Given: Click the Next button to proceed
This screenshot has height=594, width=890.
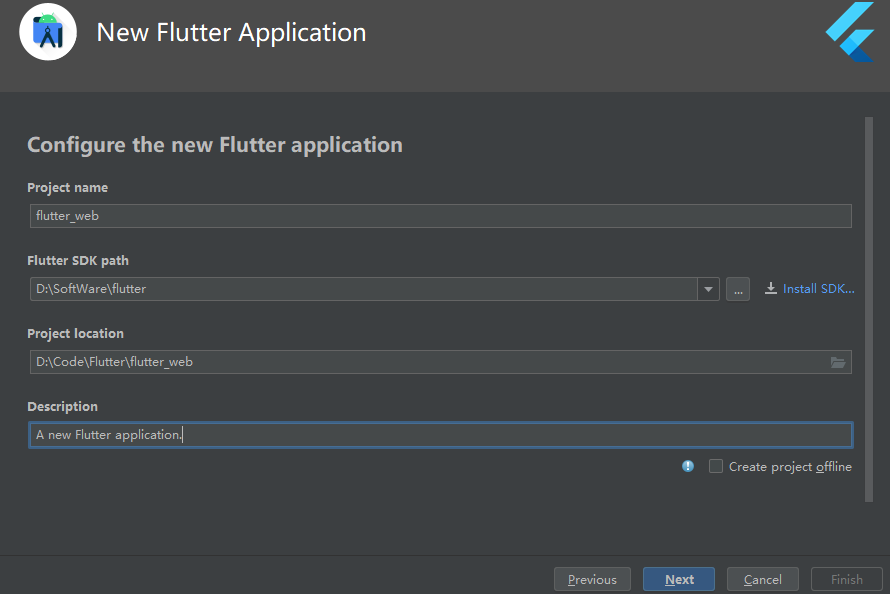Looking at the screenshot, I should pos(678,578).
